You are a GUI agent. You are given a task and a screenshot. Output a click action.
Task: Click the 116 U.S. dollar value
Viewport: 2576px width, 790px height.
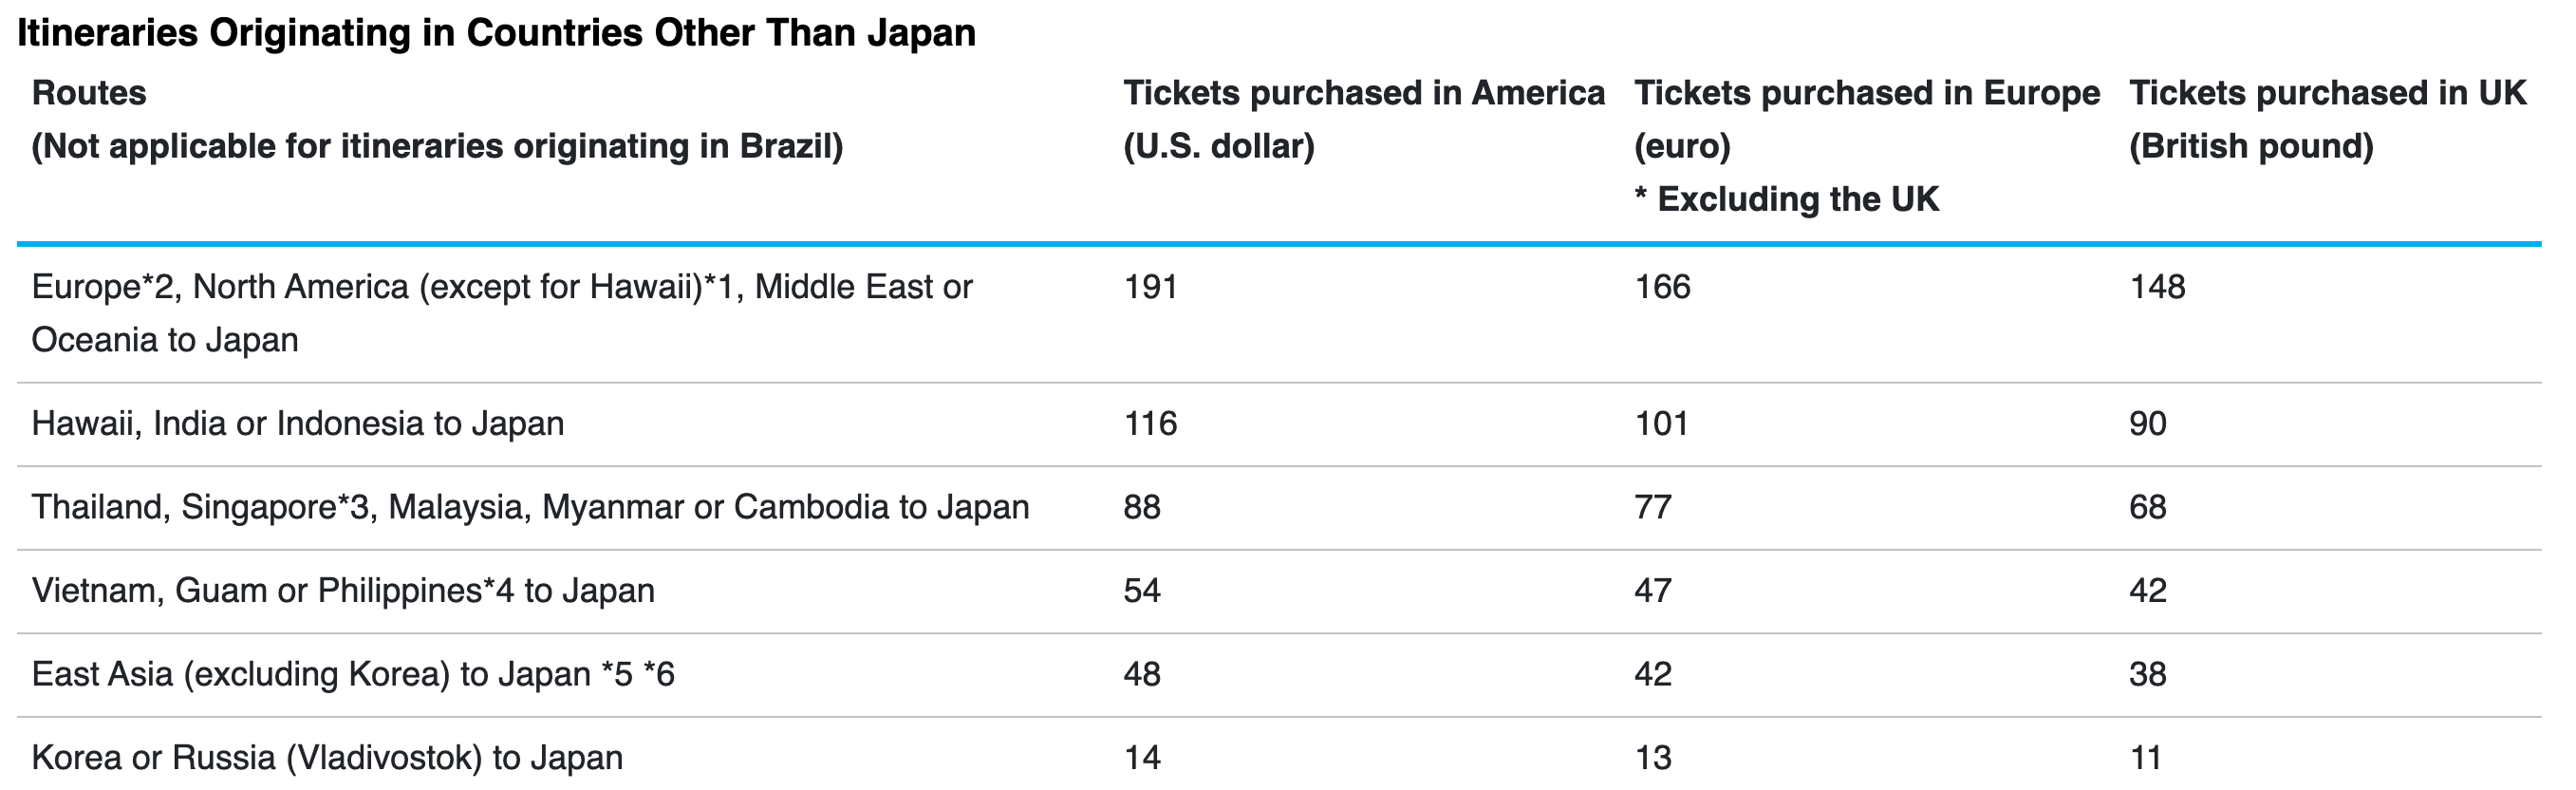(1150, 424)
